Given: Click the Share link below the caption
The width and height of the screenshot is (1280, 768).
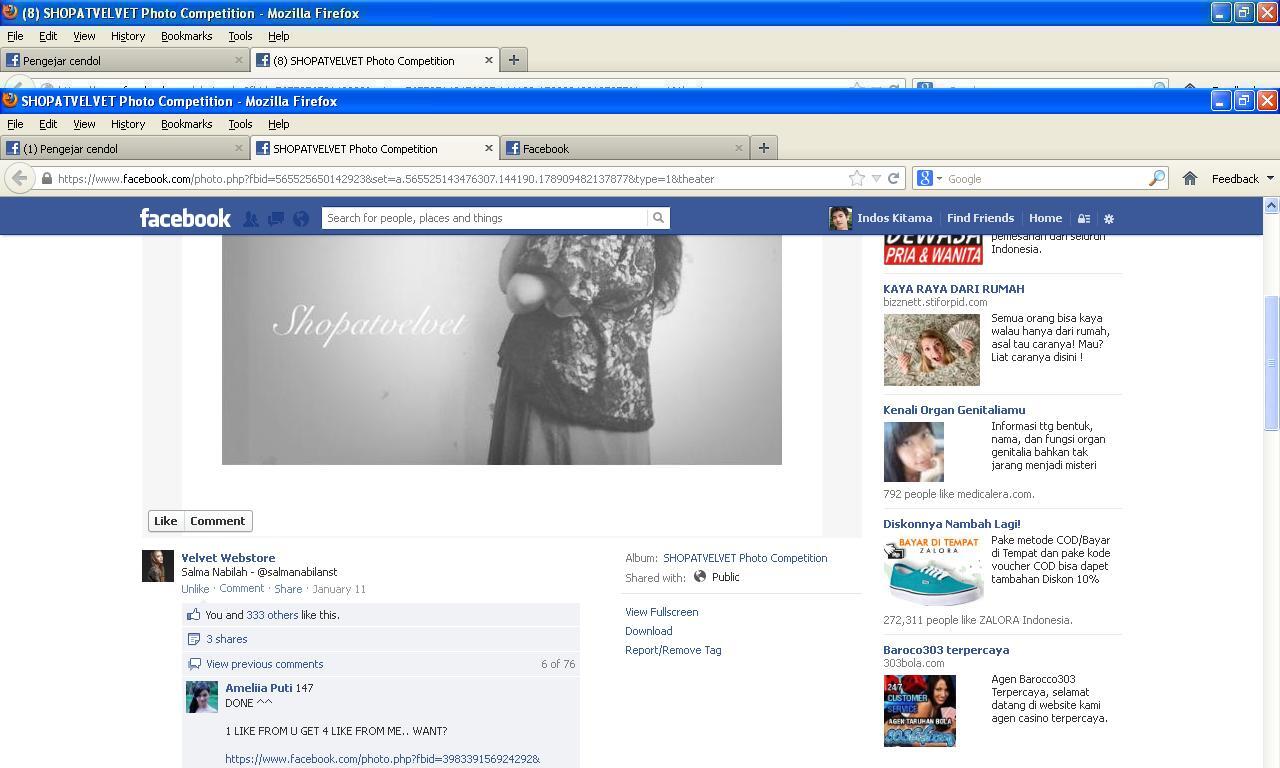Looking at the screenshot, I should (x=288, y=589).
